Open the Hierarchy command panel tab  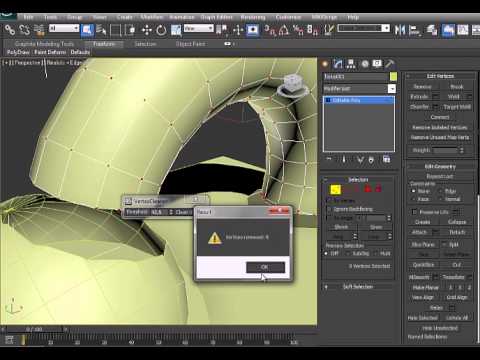(x=351, y=64)
